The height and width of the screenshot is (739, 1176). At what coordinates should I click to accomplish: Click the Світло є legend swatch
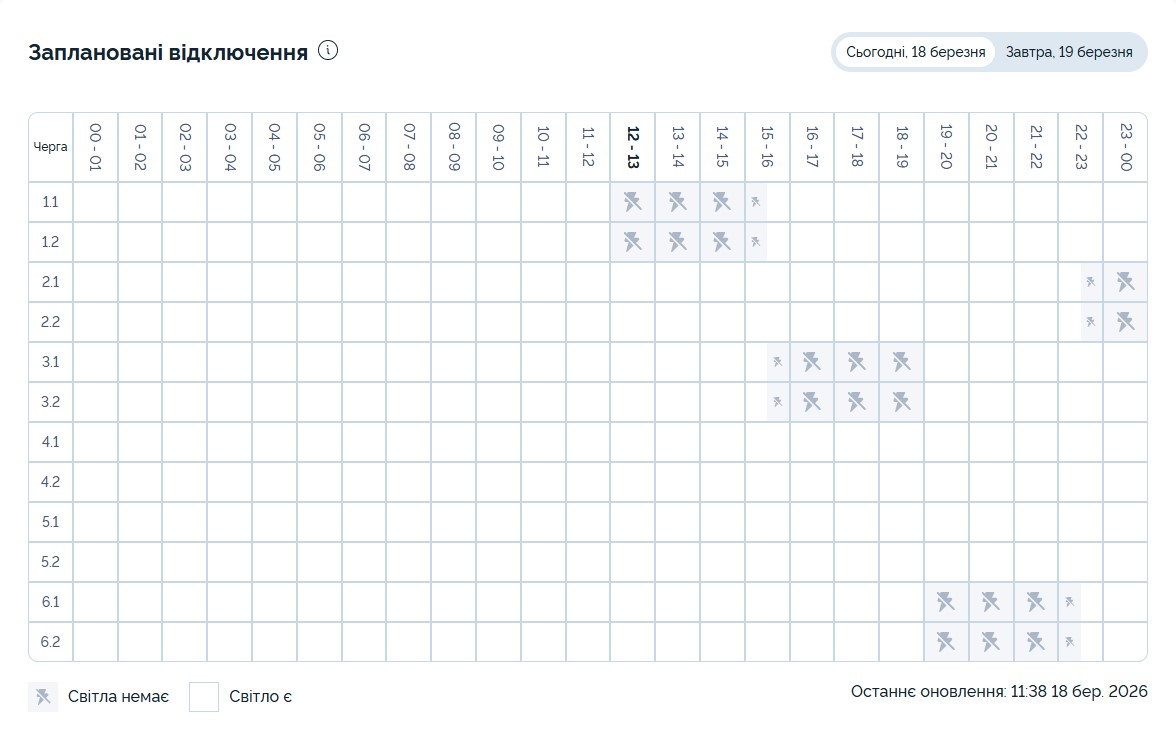coord(204,697)
